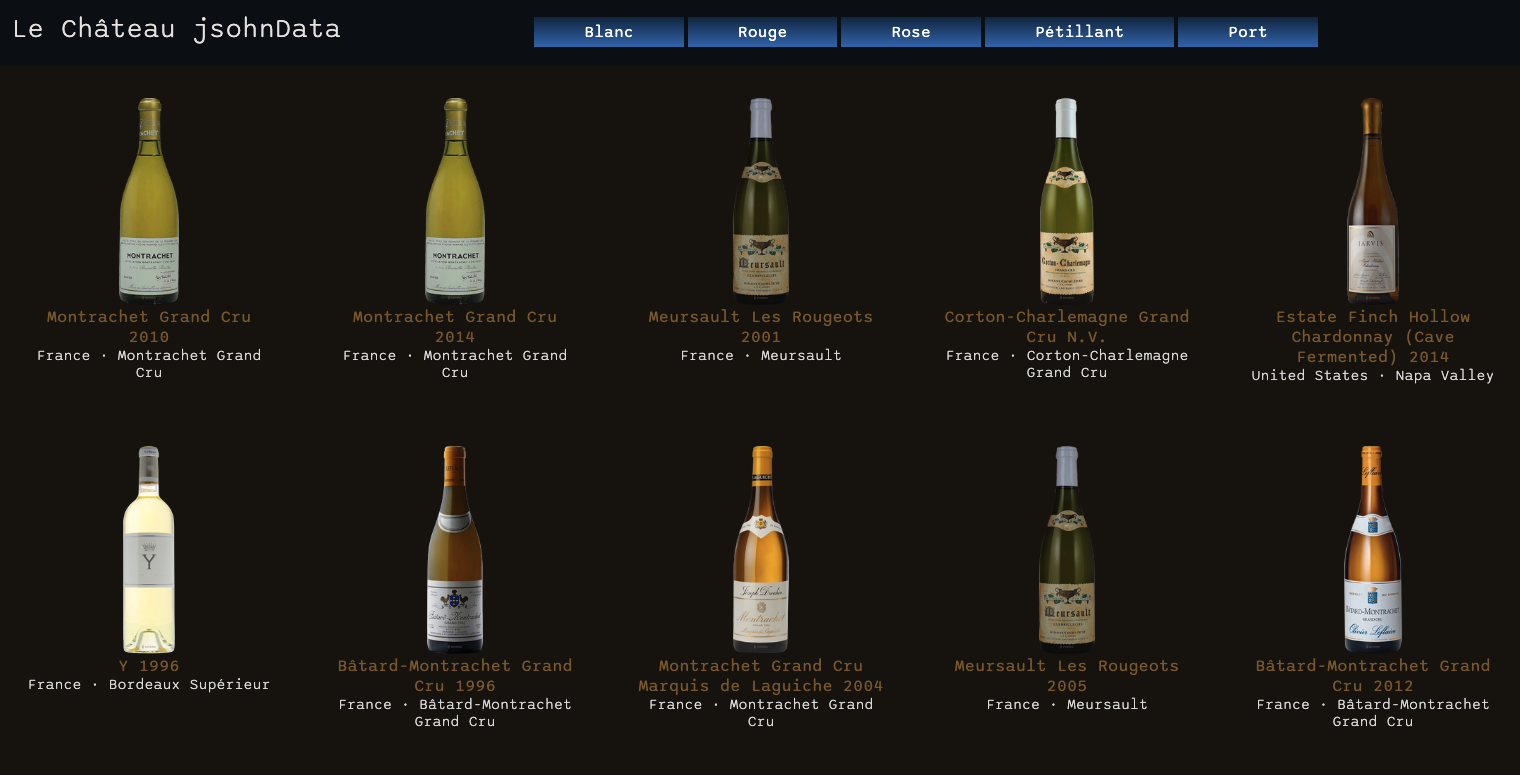Open Montrachet Grand Cru 2014 bottle image
Viewport: 1520px width, 775px height.
(455, 200)
